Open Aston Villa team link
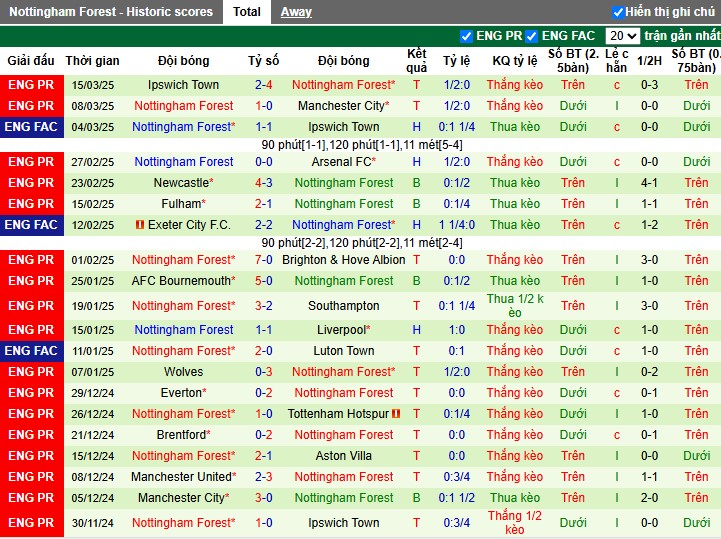Screen dimensions: 721x539 coord(343,456)
